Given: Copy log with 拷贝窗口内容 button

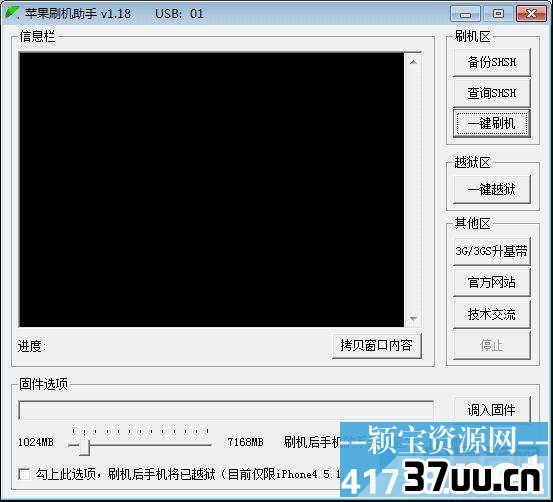Looking at the screenshot, I should [x=377, y=345].
